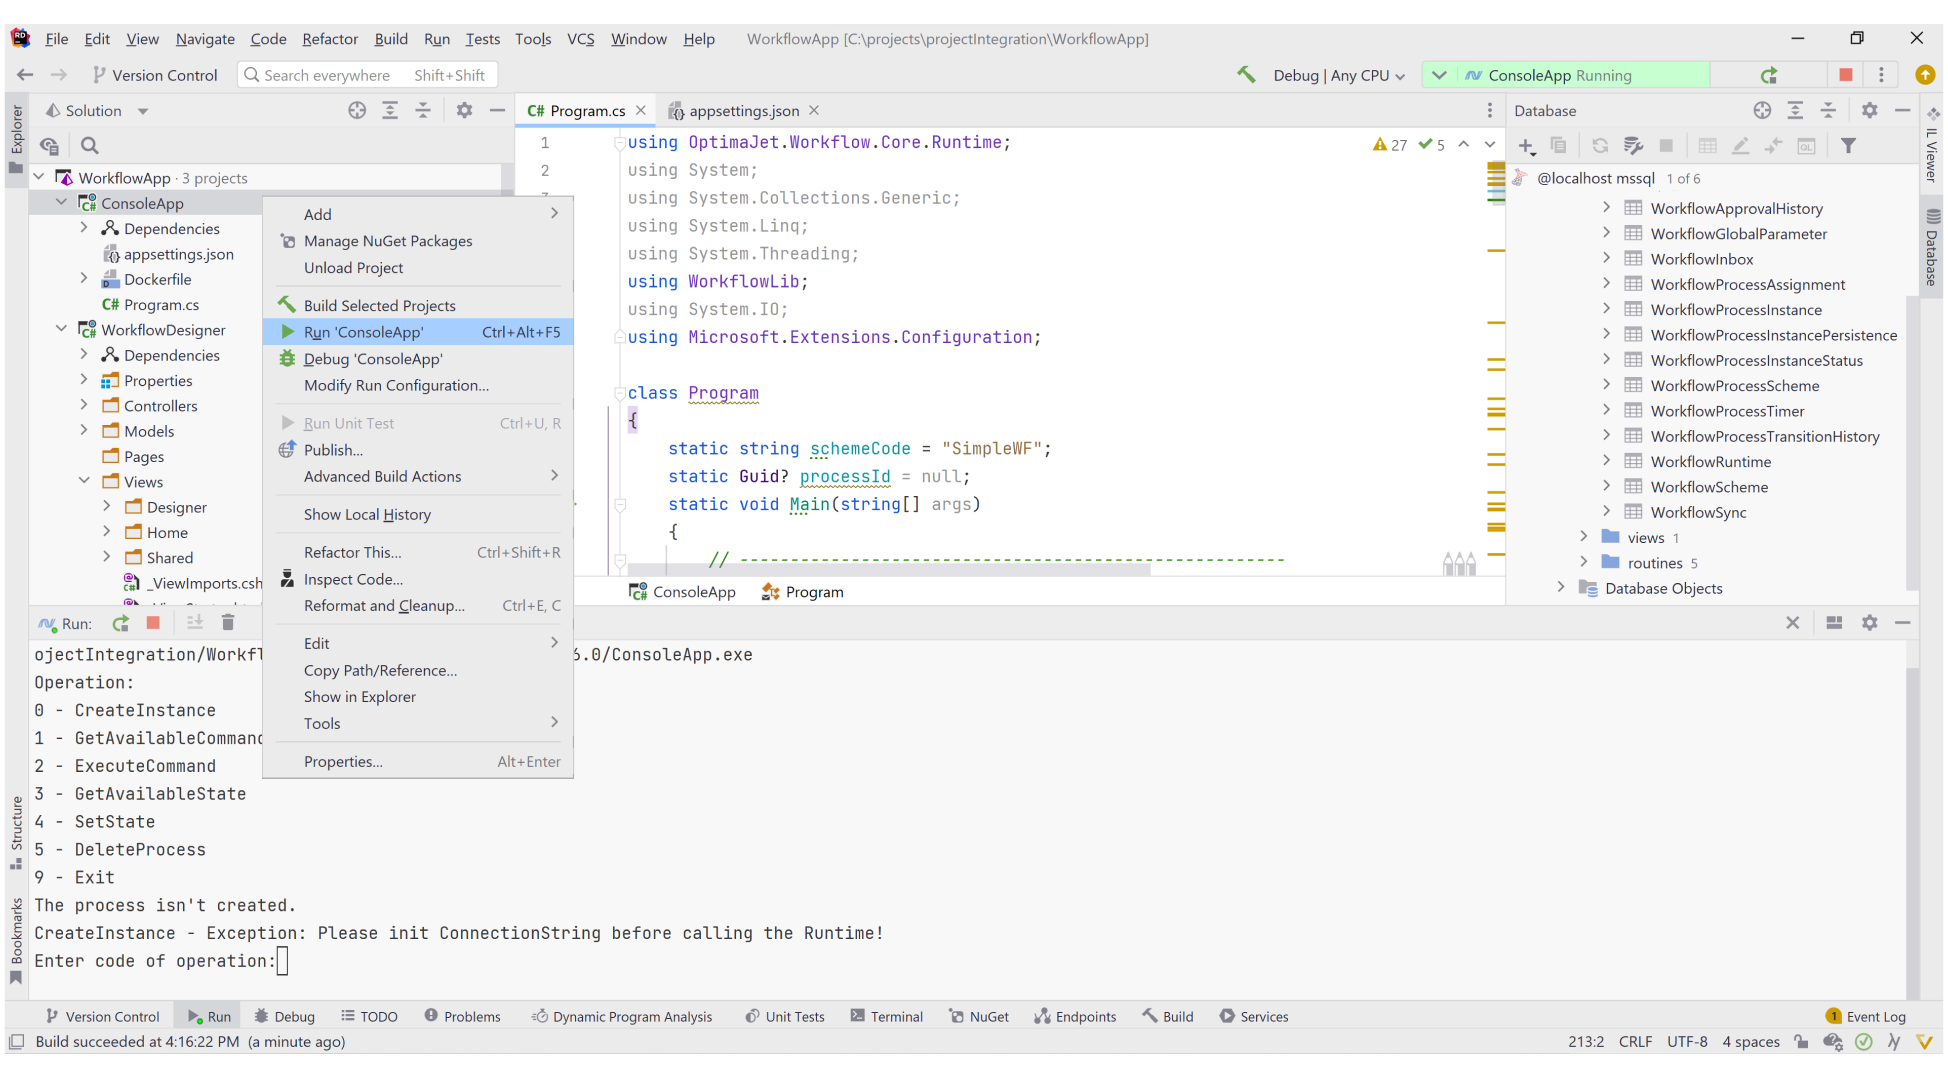Click the Program breadcrumb in editor
Viewport: 1948px width, 1077px height.
803,592
